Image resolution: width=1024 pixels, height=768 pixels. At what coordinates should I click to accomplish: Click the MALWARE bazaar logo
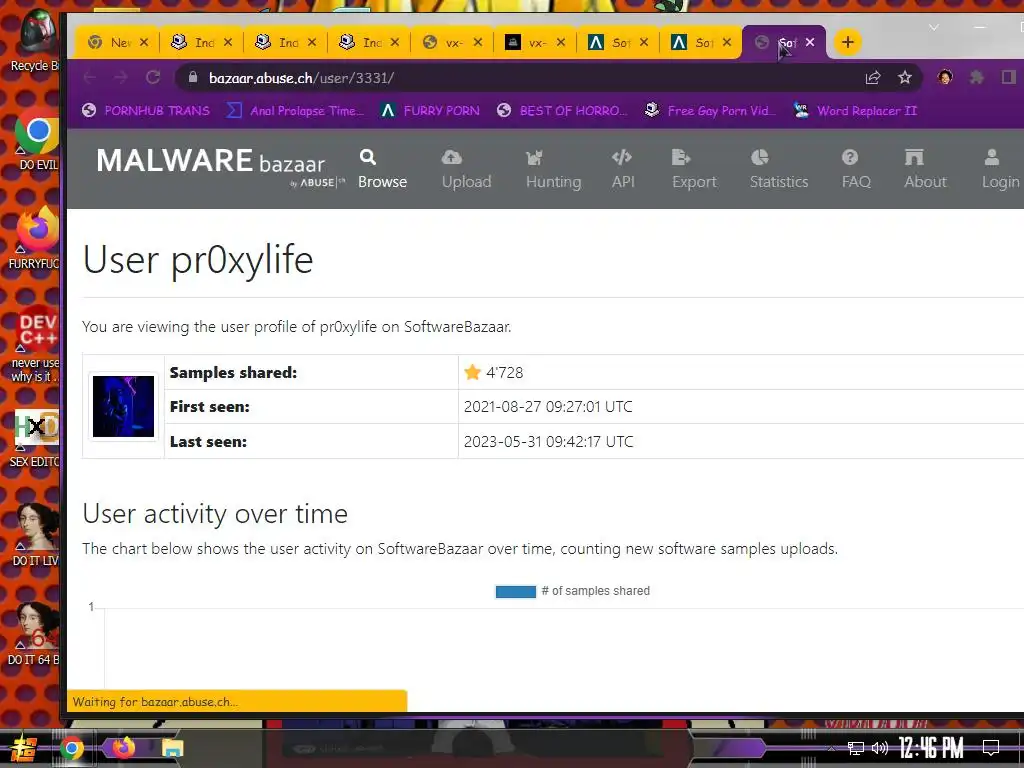point(220,167)
